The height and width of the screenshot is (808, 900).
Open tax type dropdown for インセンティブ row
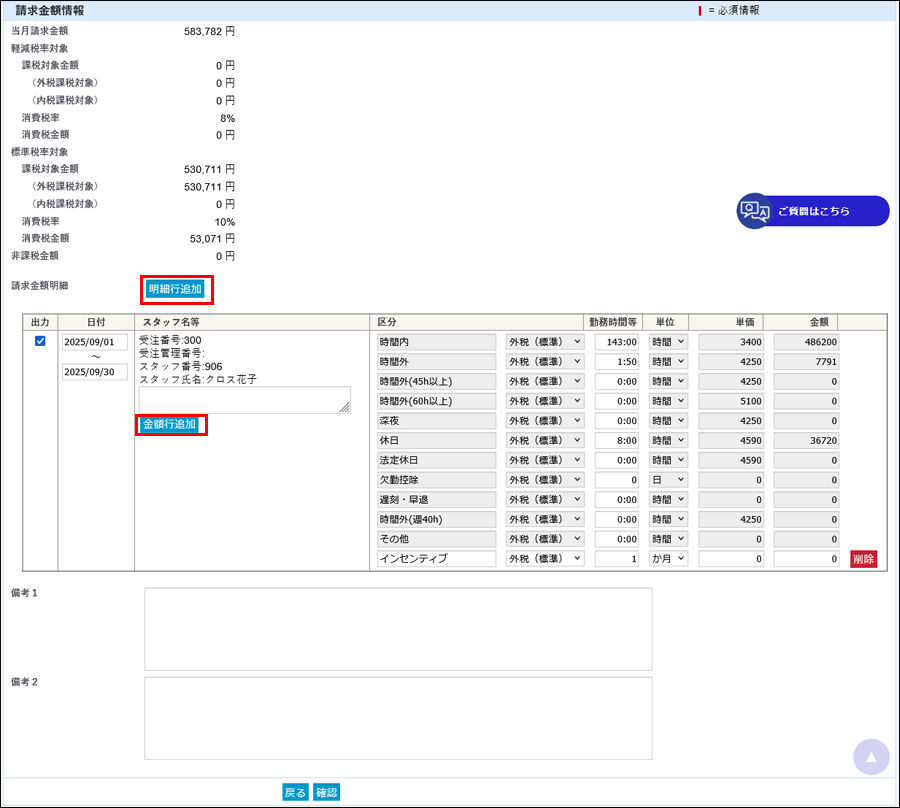point(545,558)
